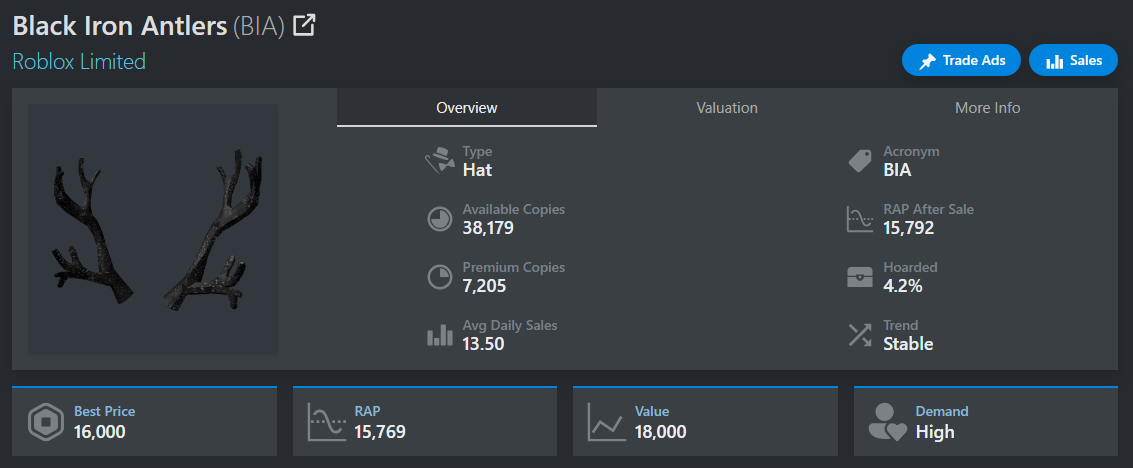Click the Black Iron Antlers title
Viewport: 1133px width, 468px height.
pyautogui.click(x=120, y=27)
